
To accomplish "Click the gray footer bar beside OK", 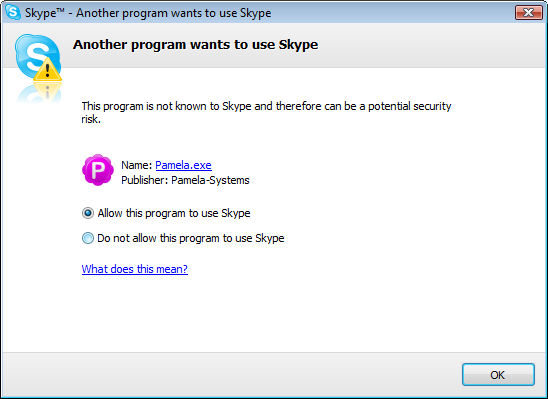I will point(231,375).
